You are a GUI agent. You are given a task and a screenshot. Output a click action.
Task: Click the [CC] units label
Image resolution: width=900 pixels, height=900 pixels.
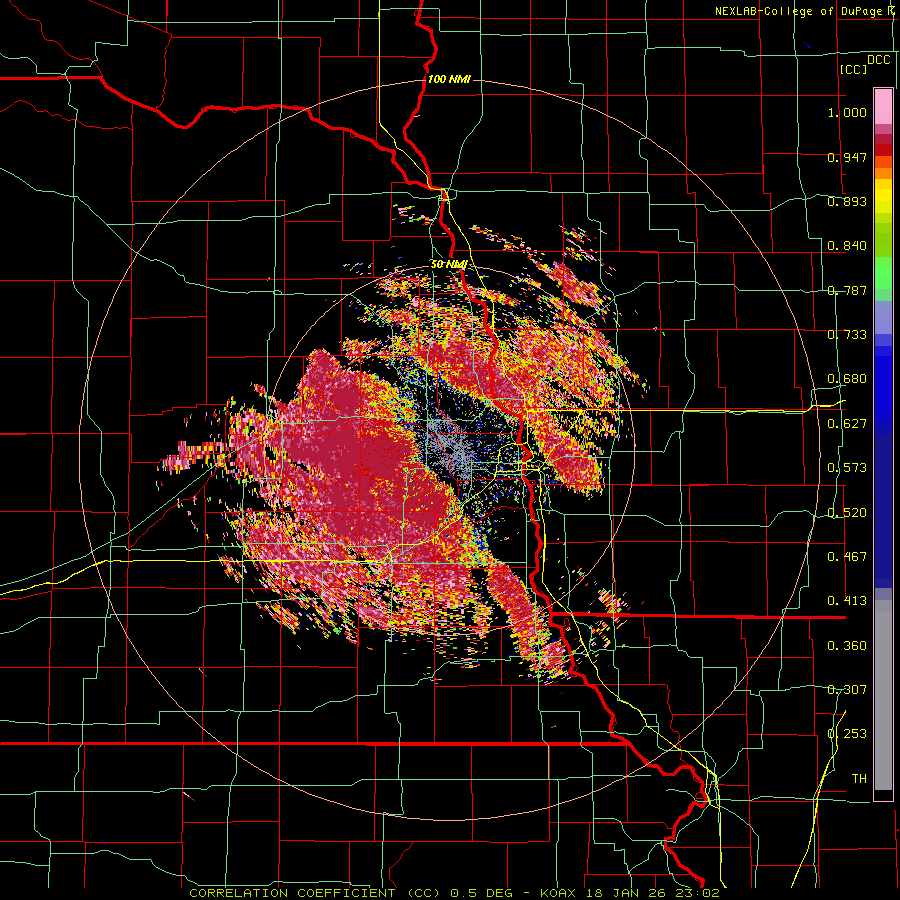pos(853,69)
